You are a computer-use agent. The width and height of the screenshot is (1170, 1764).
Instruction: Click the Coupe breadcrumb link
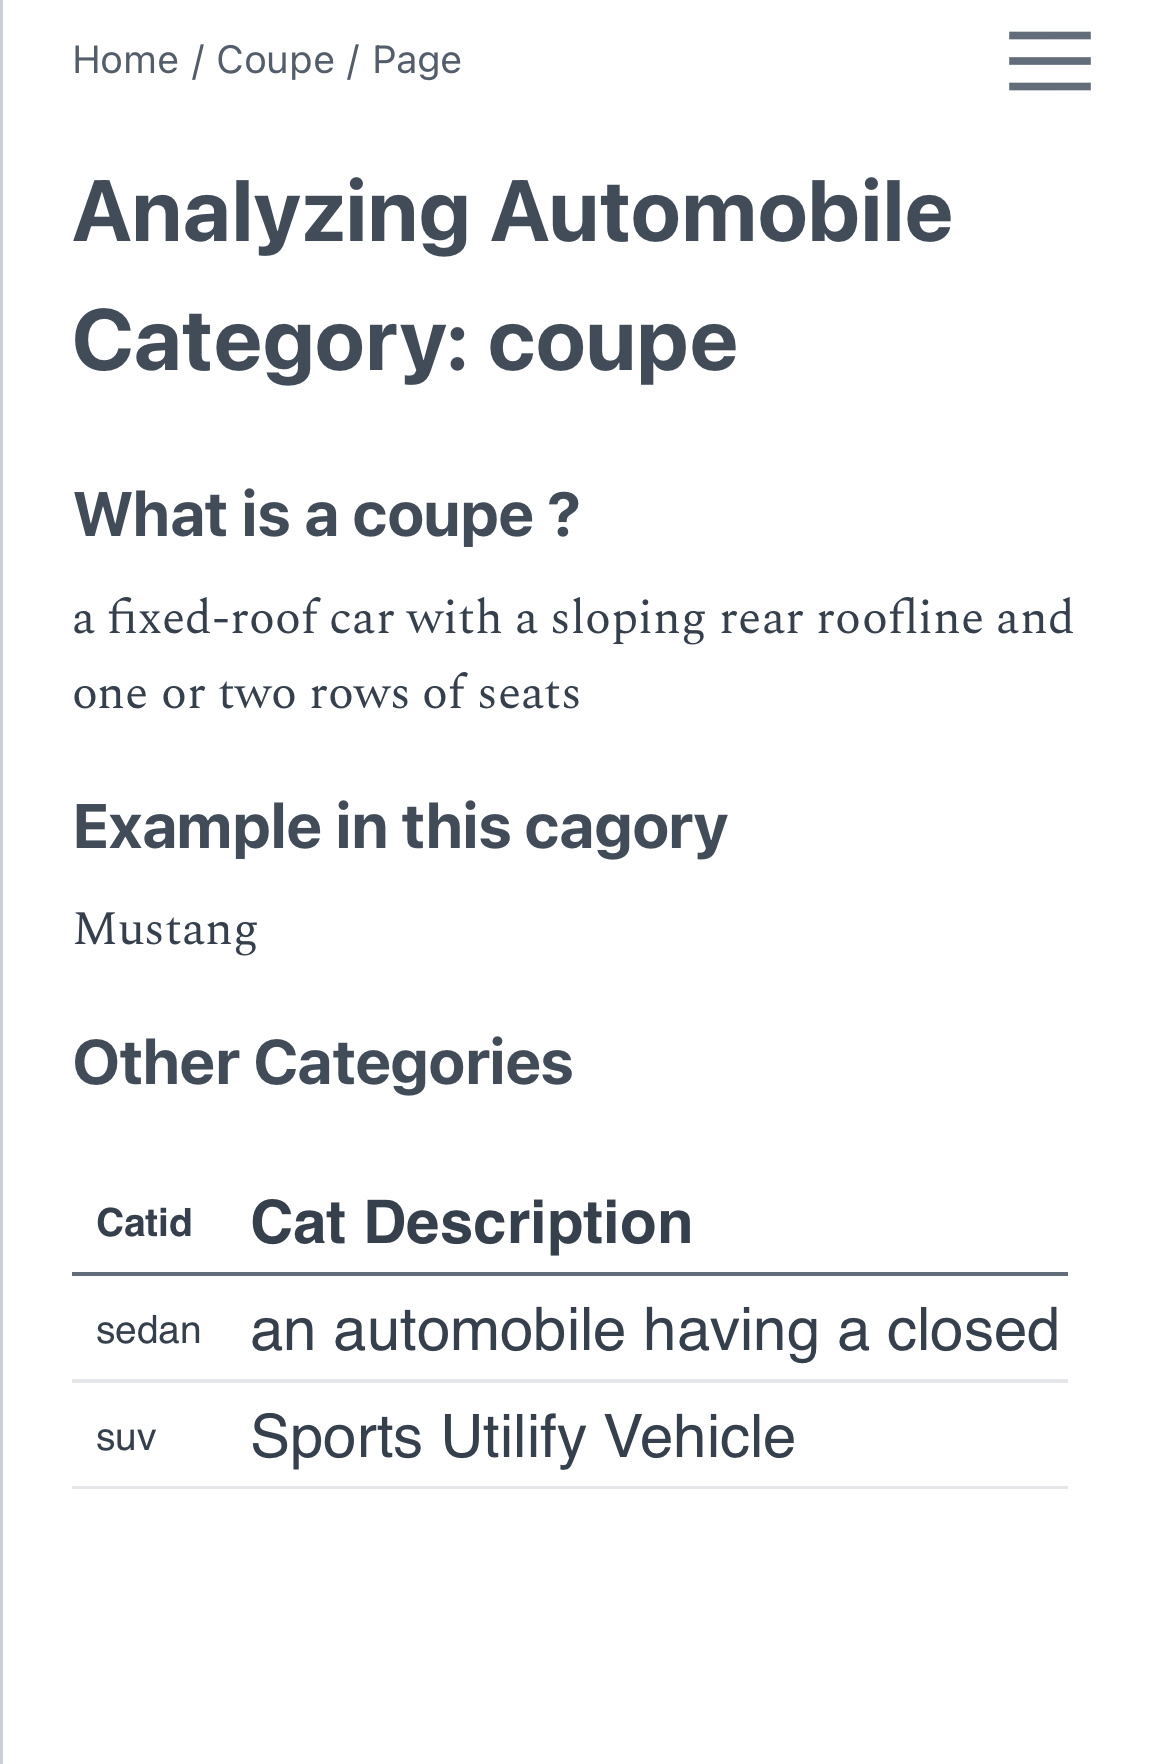click(x=273, y=60)
